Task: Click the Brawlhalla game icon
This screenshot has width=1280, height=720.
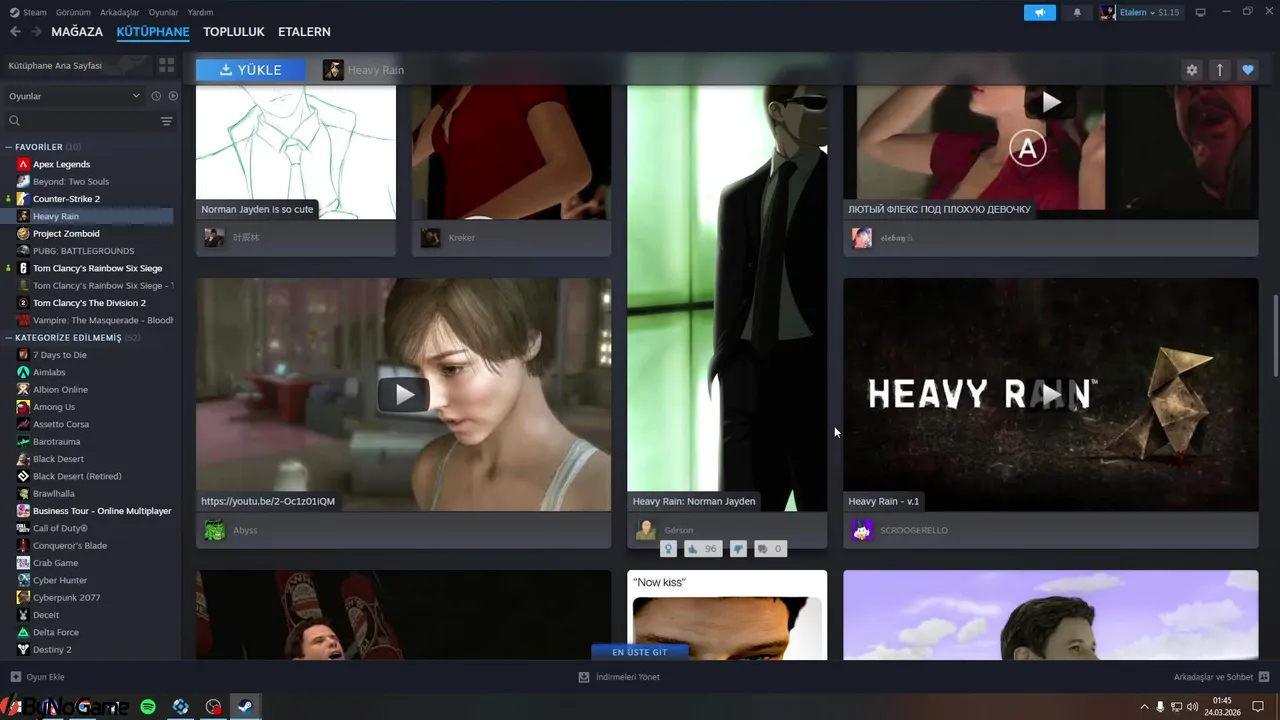Action: click(23, 493)
